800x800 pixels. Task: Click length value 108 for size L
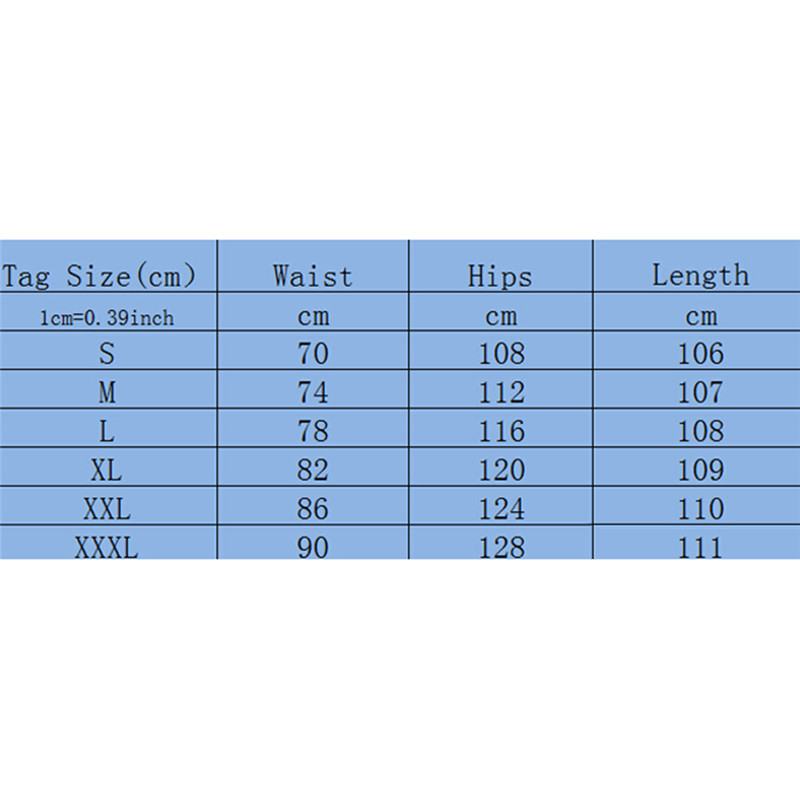[x=700, y=431]
